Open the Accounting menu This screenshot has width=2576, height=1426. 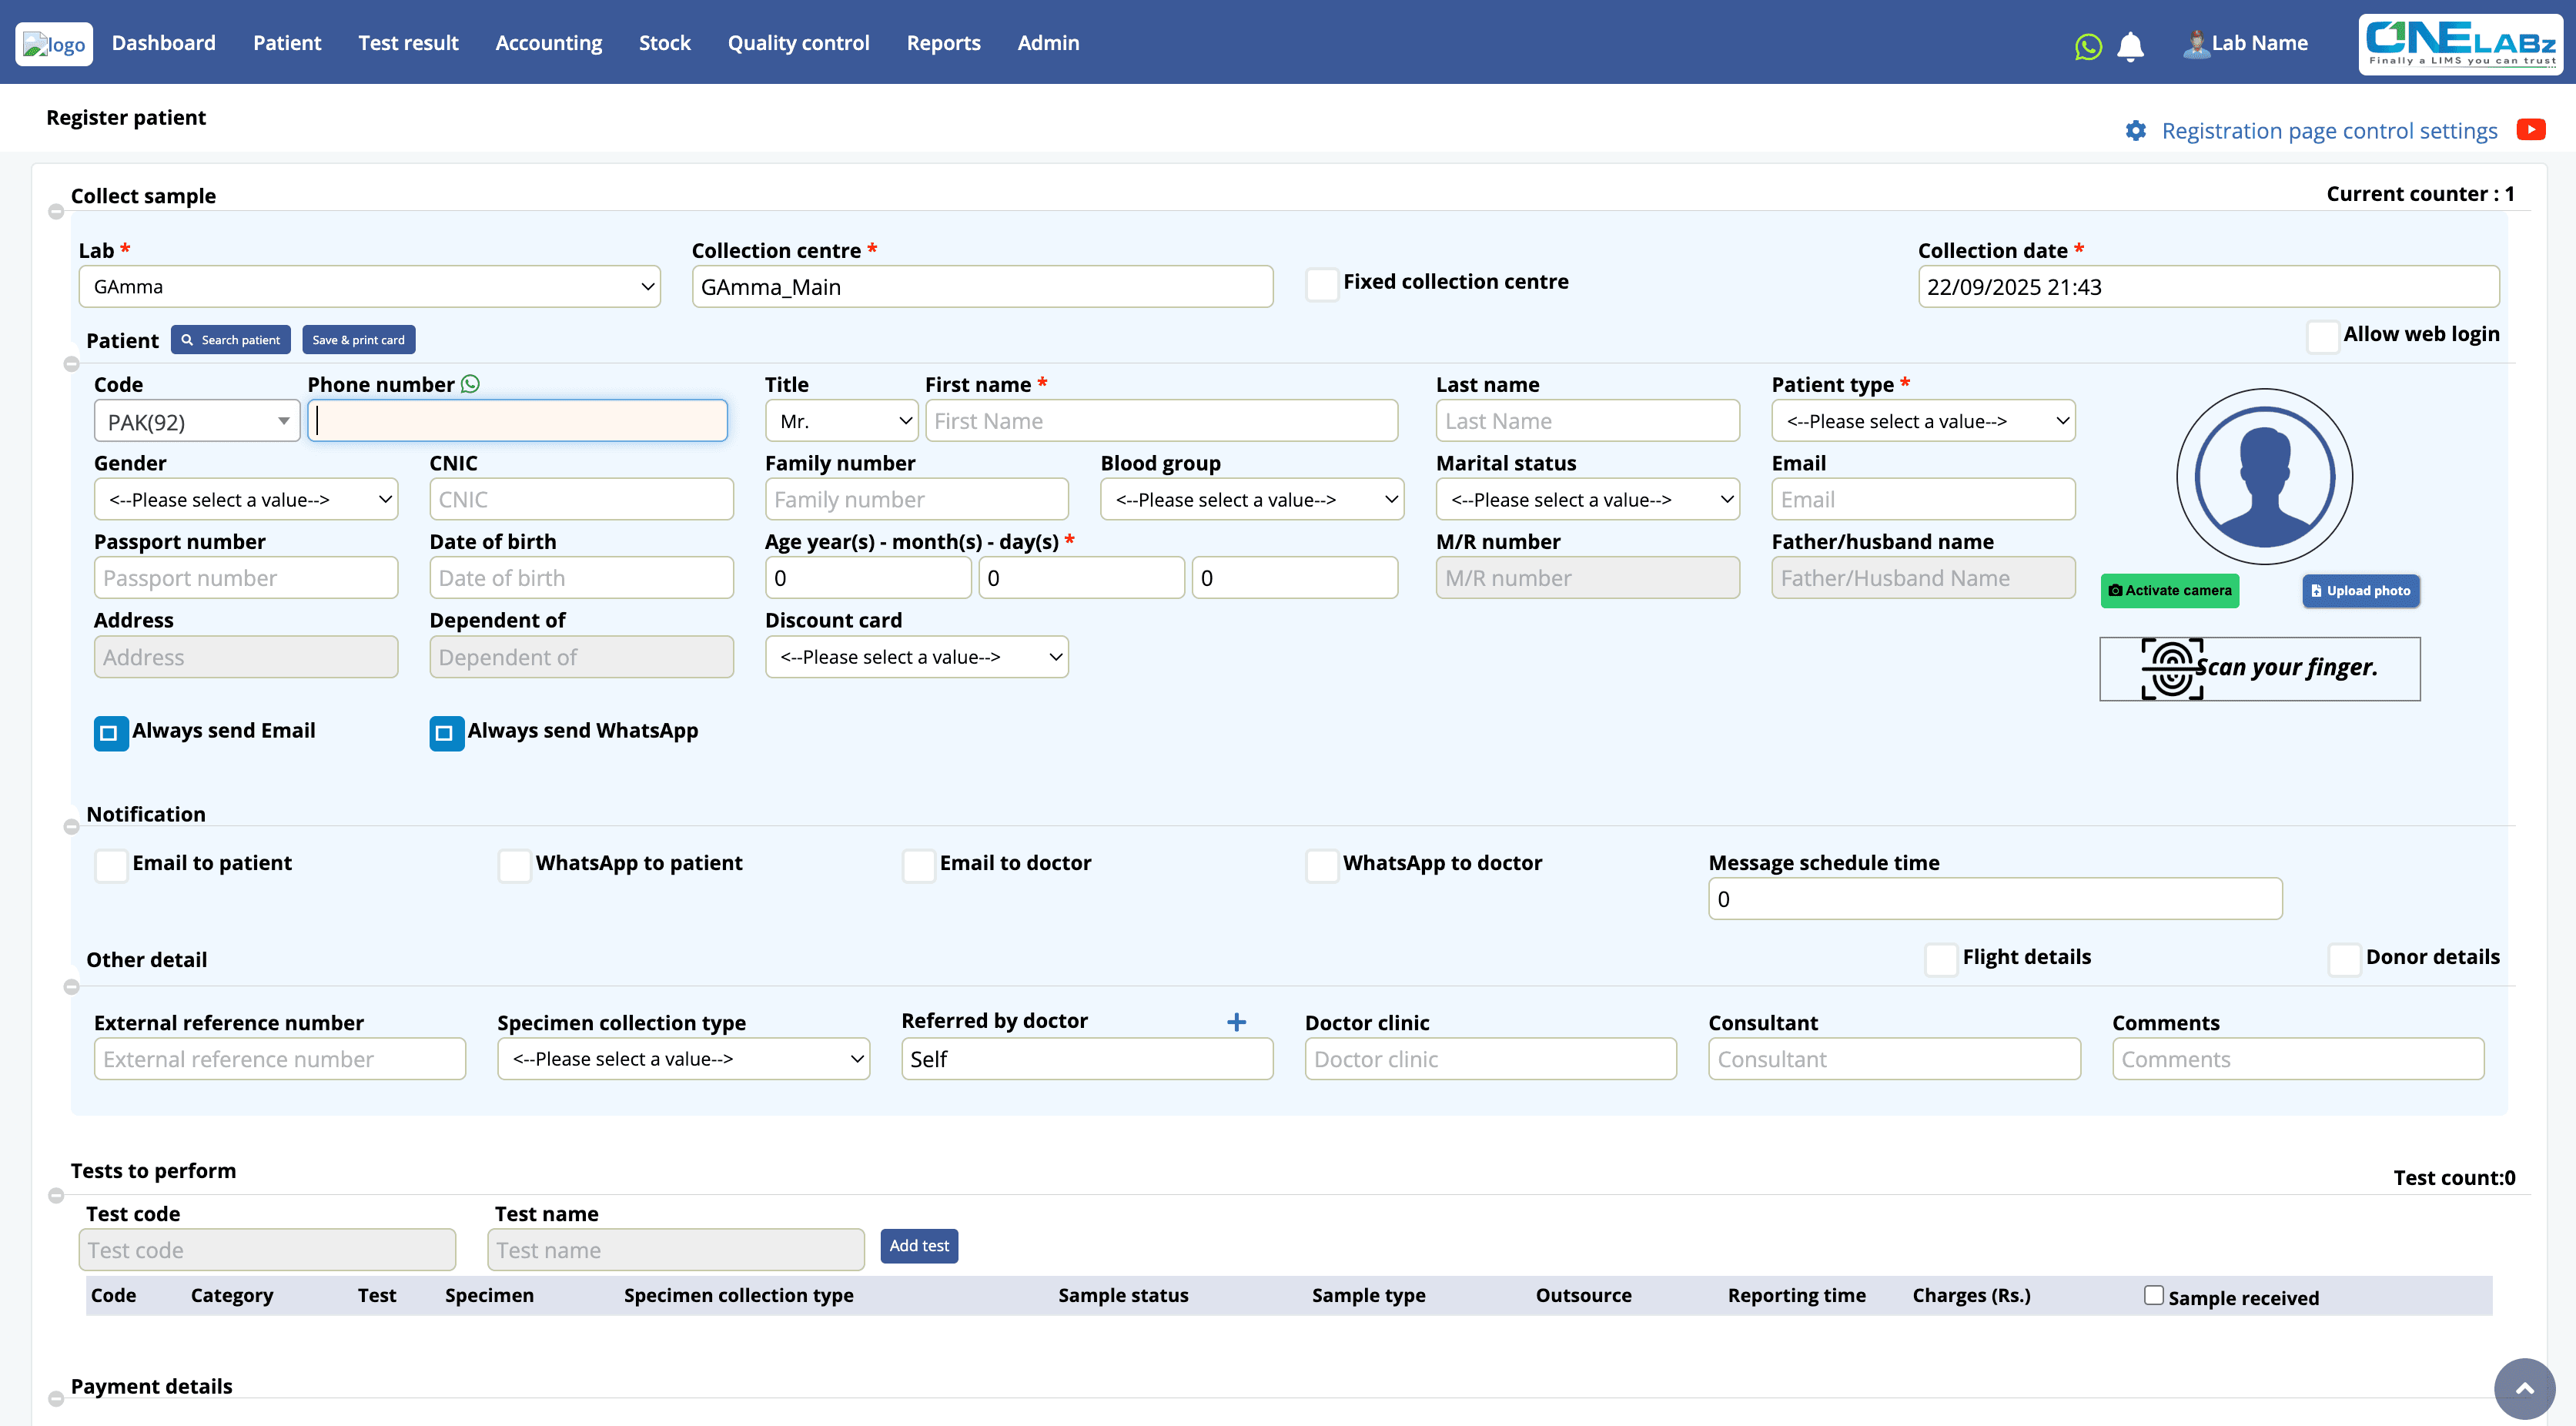click(x=548, y=43)
